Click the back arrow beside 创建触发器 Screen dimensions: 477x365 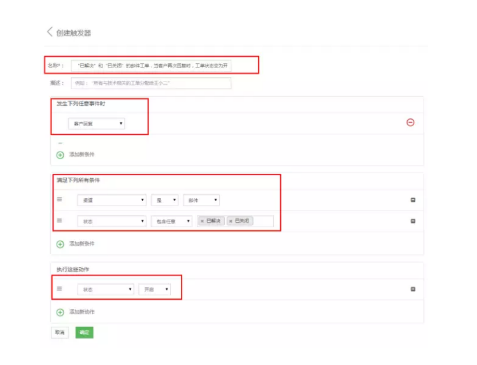(50, 32)
